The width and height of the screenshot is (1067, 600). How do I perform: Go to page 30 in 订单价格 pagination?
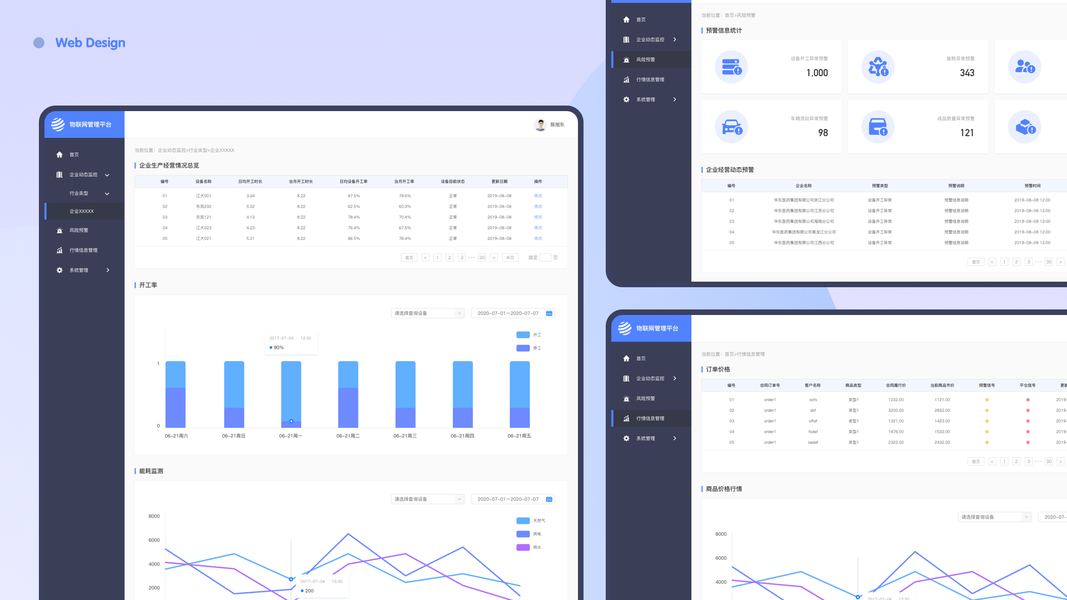[x=1049, y=461]
